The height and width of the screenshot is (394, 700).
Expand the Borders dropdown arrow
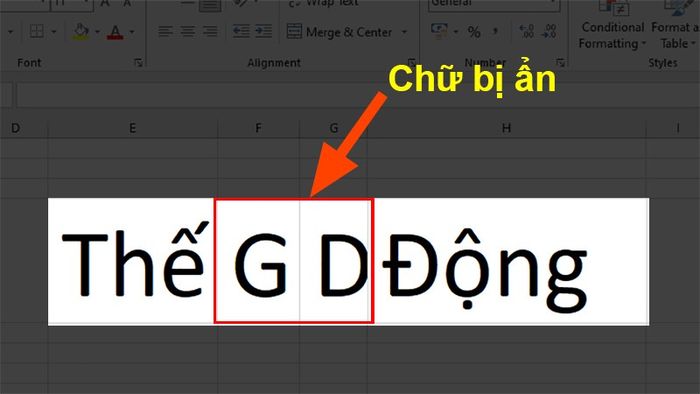coord(54,32)
